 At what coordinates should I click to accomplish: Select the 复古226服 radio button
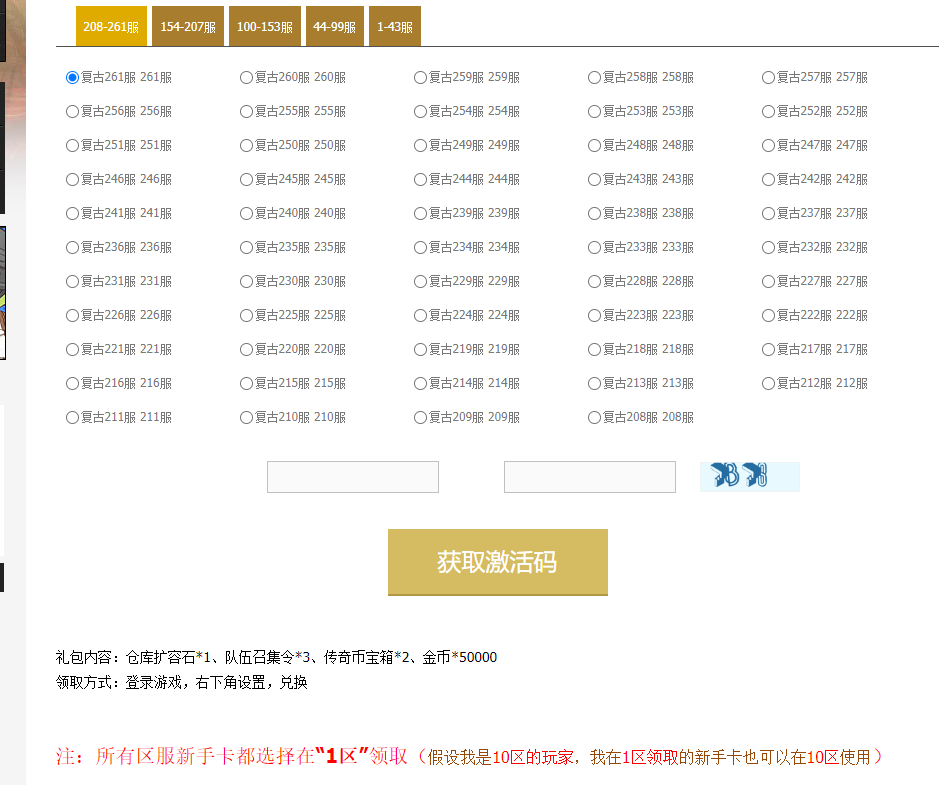pos(72,316)
